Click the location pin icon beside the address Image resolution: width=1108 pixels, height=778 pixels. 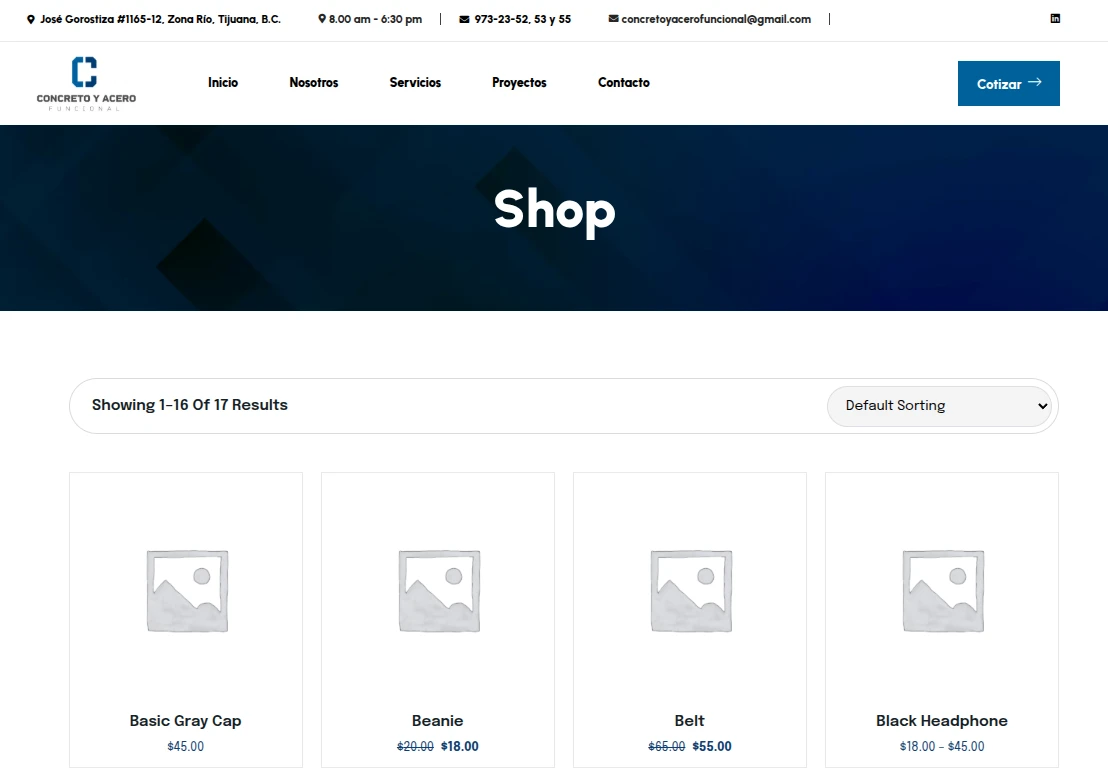pyautogui.click(x=30, y=20)
